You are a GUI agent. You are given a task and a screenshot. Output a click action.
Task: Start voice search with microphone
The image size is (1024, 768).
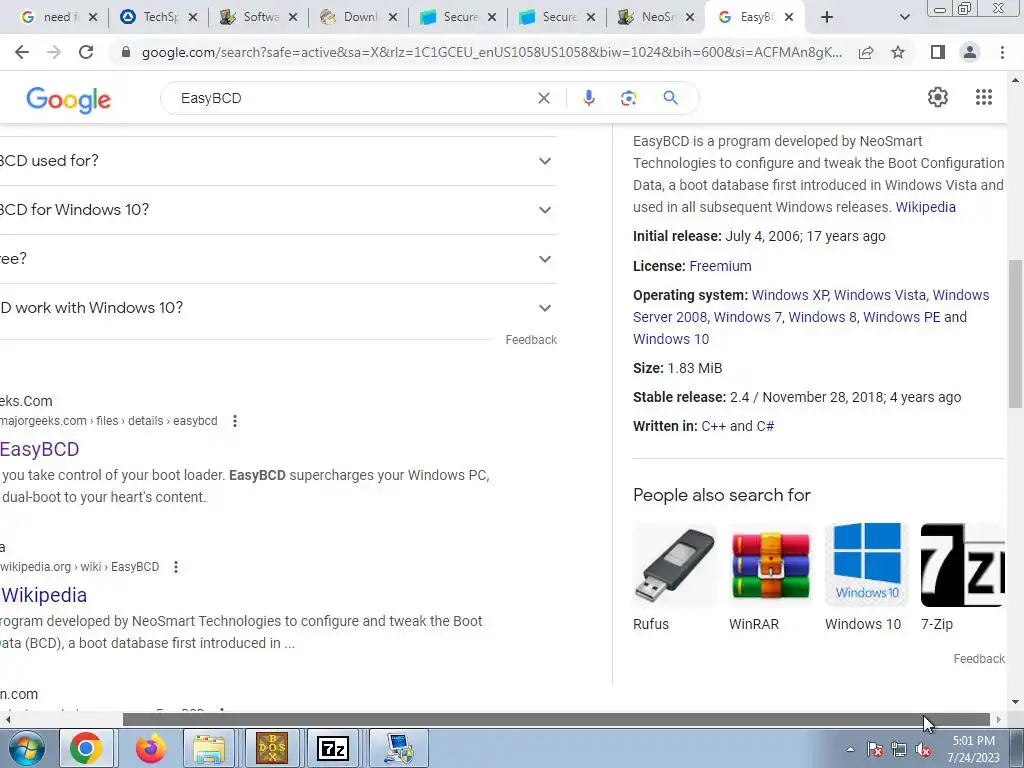click(588, 98)
